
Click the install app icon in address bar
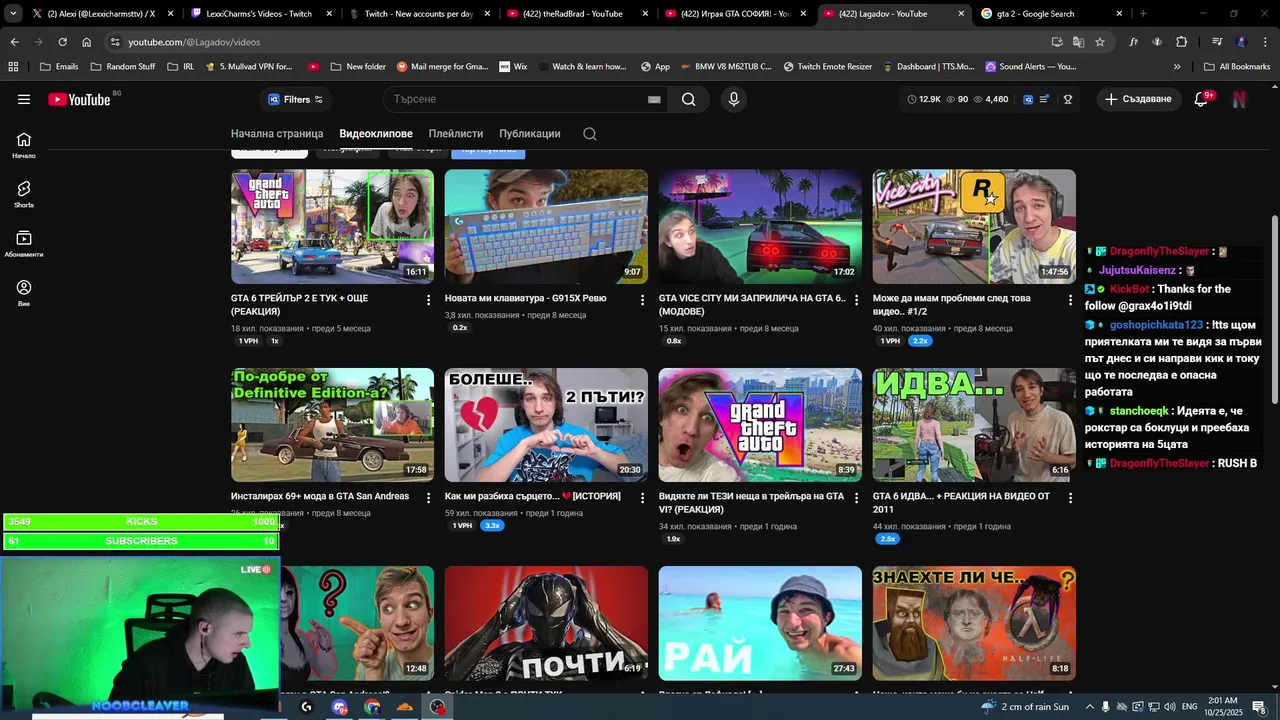click(x=1057, y=42)
